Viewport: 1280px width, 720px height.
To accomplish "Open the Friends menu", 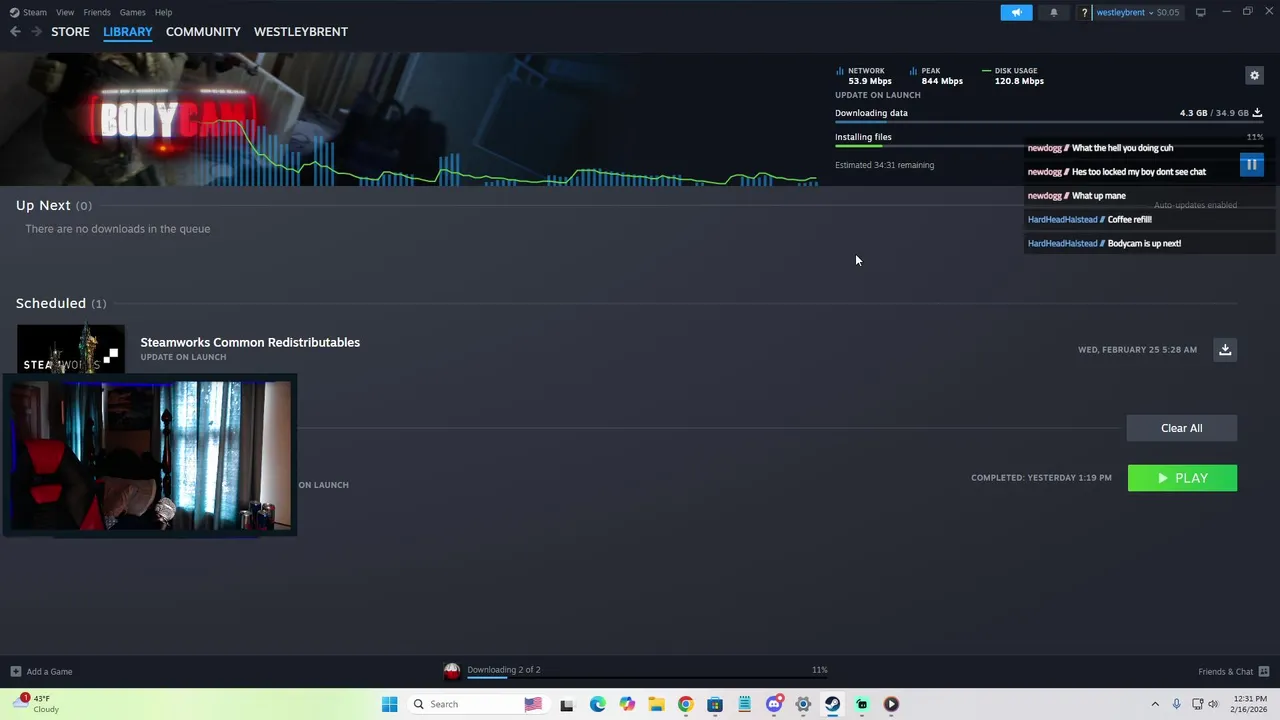I will 97,12.
